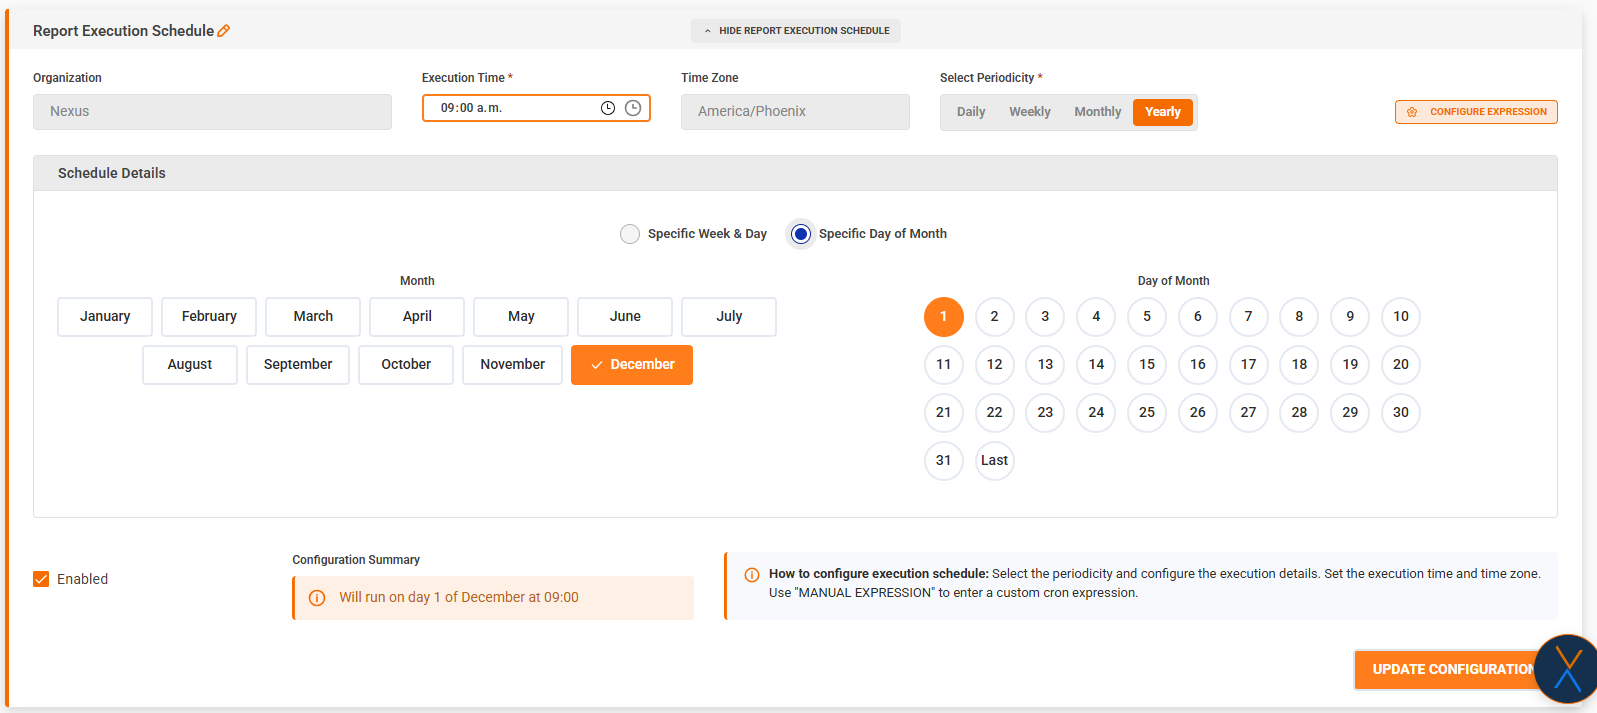Click the second clock icon in Execution Time

tap(633, 108)
